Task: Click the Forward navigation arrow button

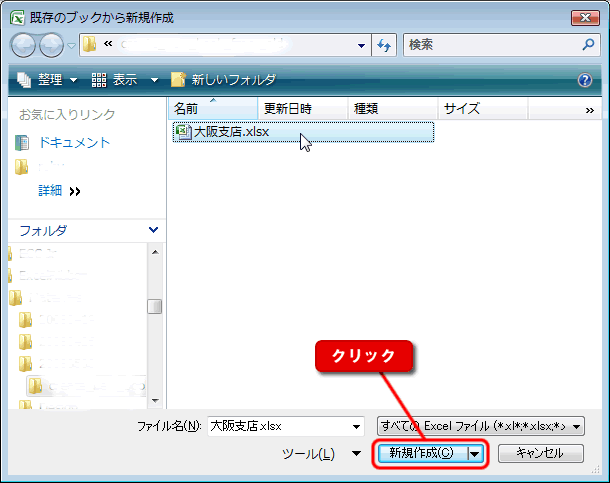Action: tap(52, 45)
